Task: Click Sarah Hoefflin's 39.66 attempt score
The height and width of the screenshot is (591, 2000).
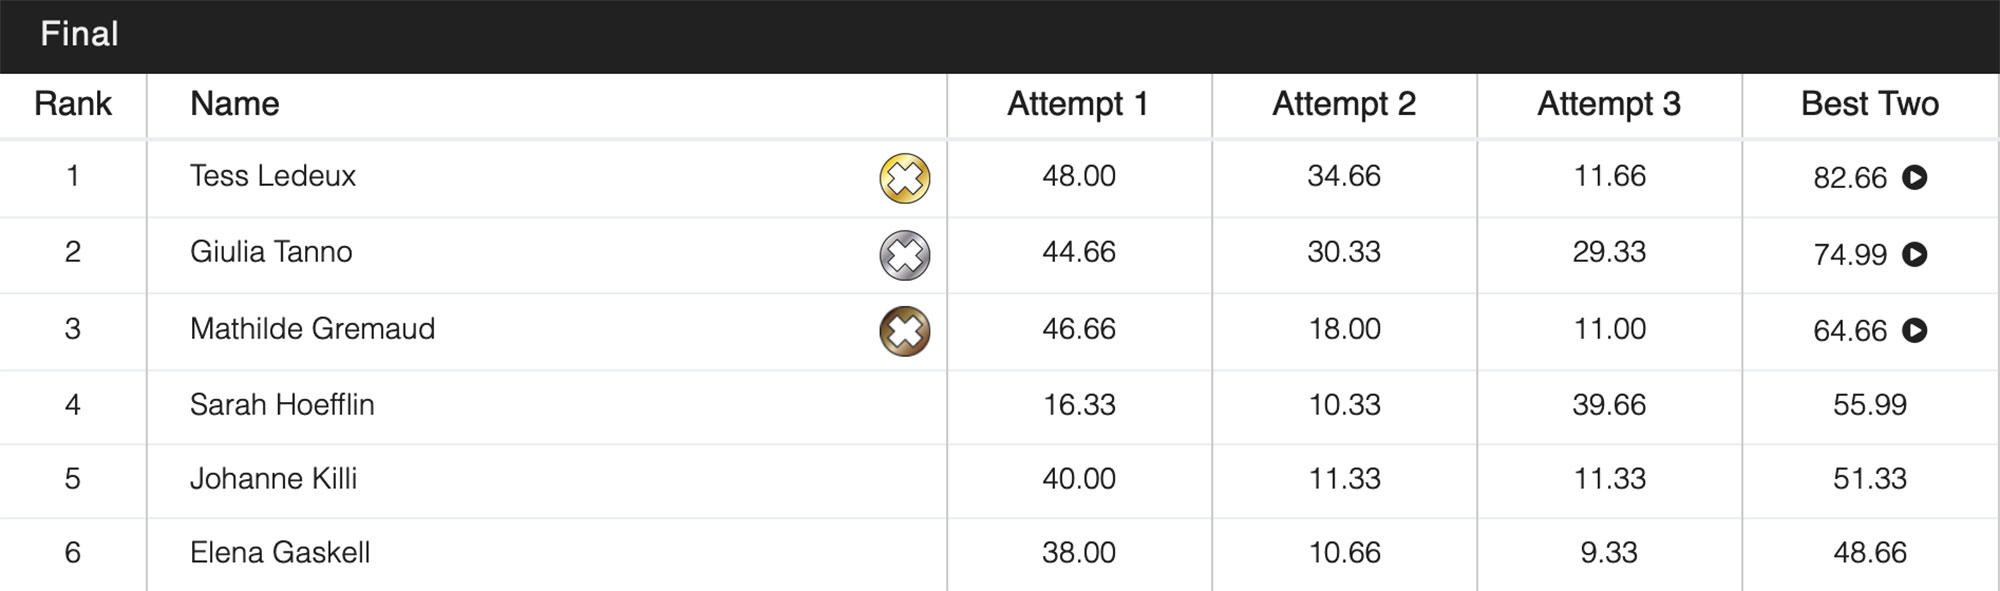Action: point(1608,405)
